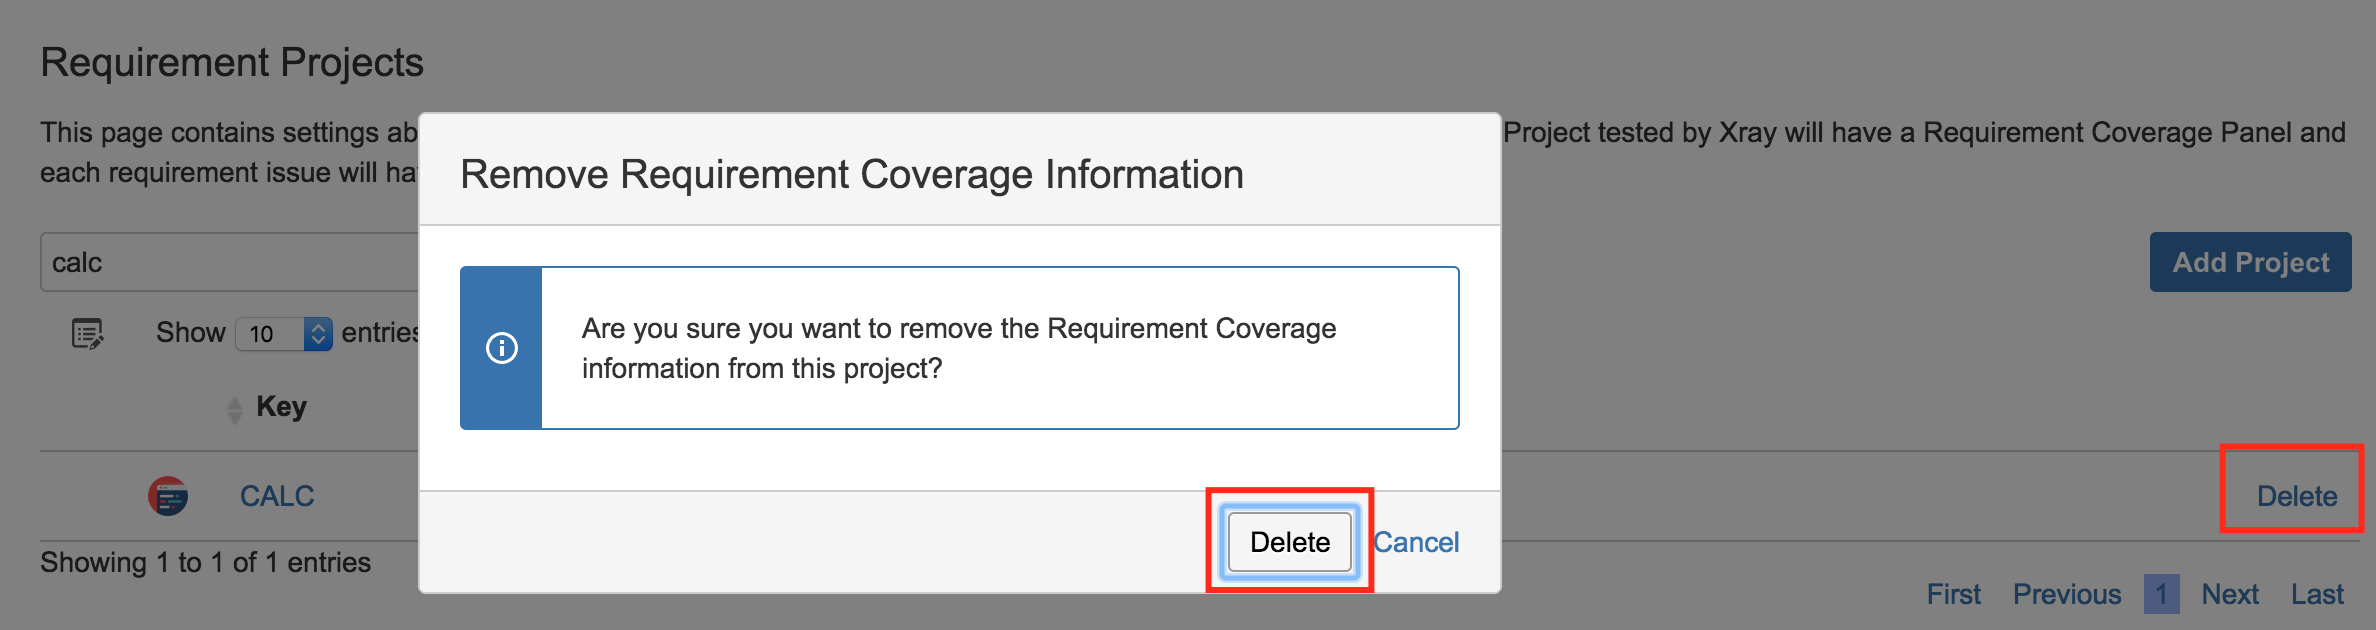Open the CALC project key link
The width and height of the screenshot is (2376, 630).
click(277, 496)
